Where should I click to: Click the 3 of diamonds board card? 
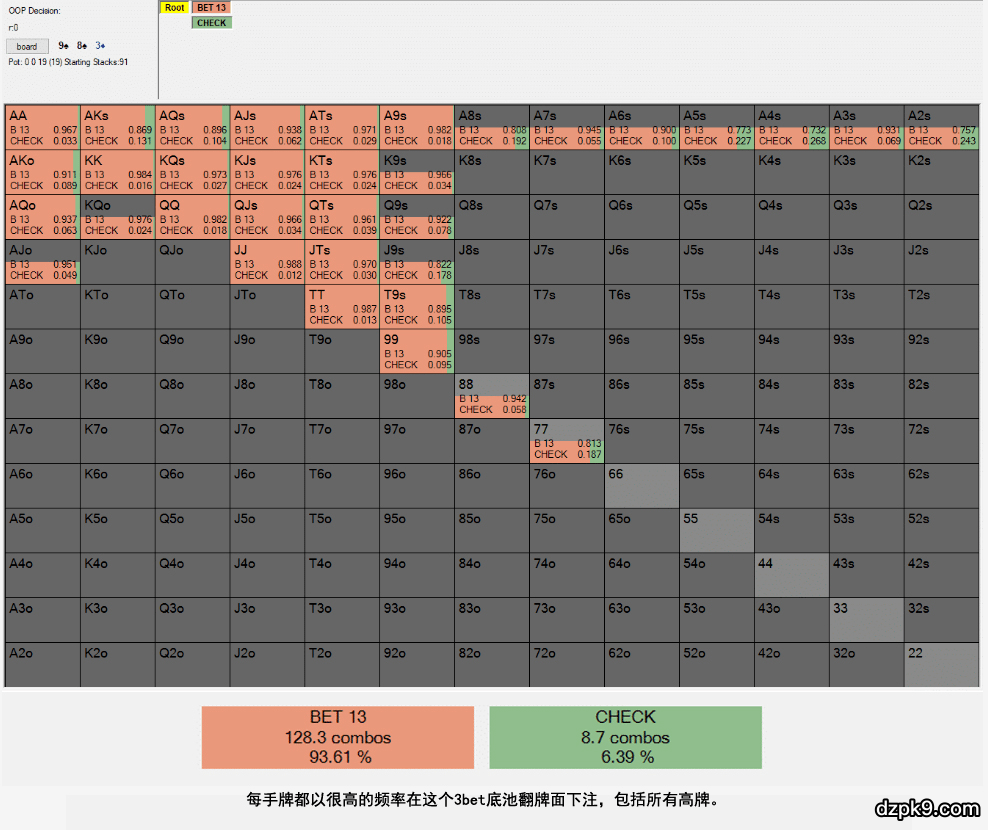(100, 46)
